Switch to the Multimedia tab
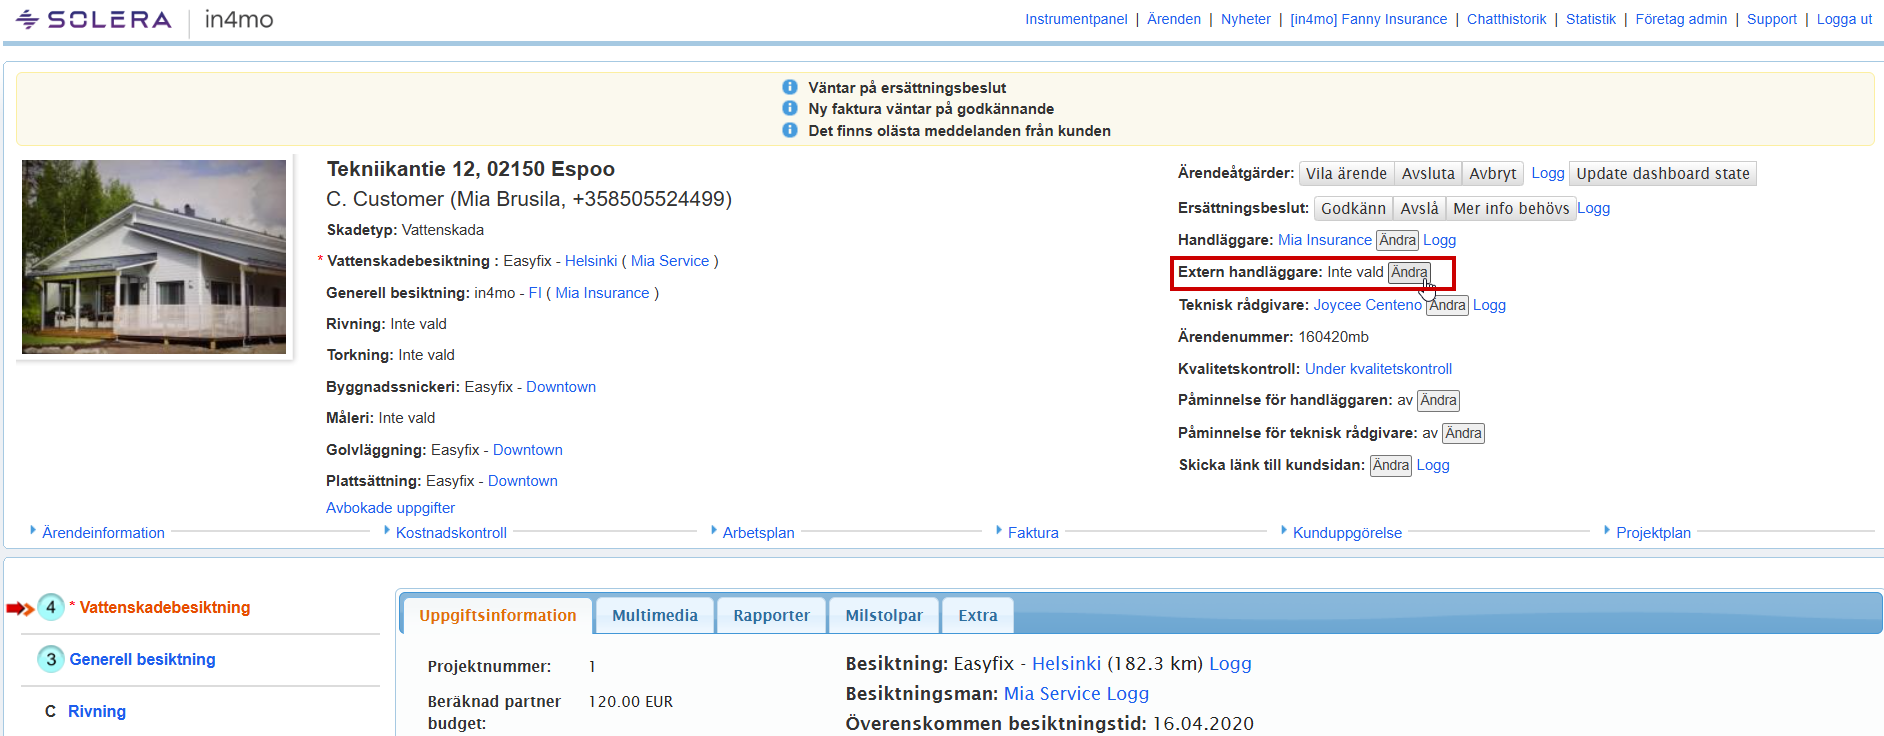Screen dimensions: 1884x736 click(654, 616)
